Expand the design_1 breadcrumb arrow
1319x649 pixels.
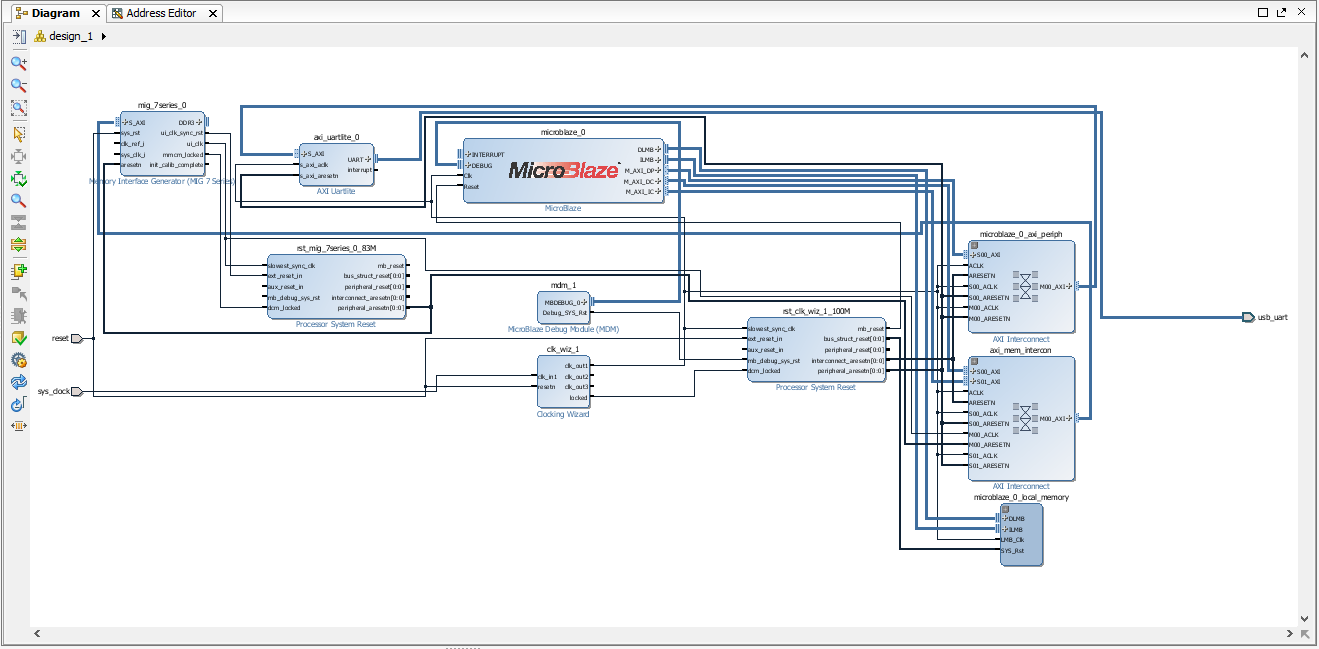point(104,36)
